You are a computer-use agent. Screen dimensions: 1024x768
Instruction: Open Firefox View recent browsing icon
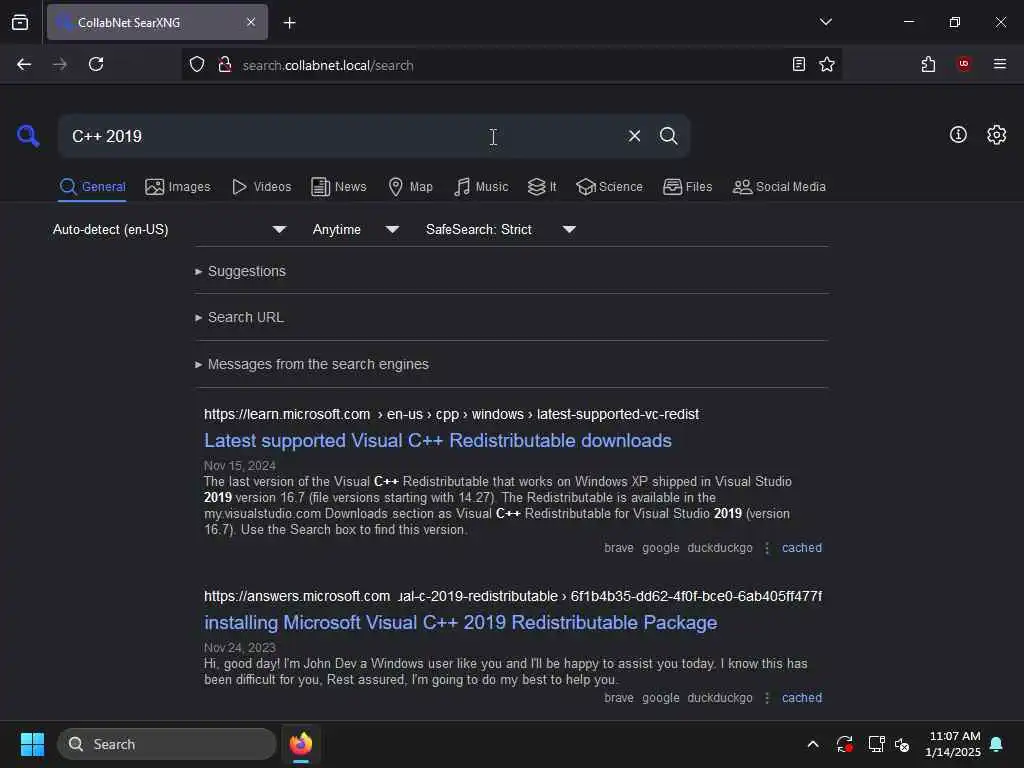pyautogui.click(x=20, y=22)
